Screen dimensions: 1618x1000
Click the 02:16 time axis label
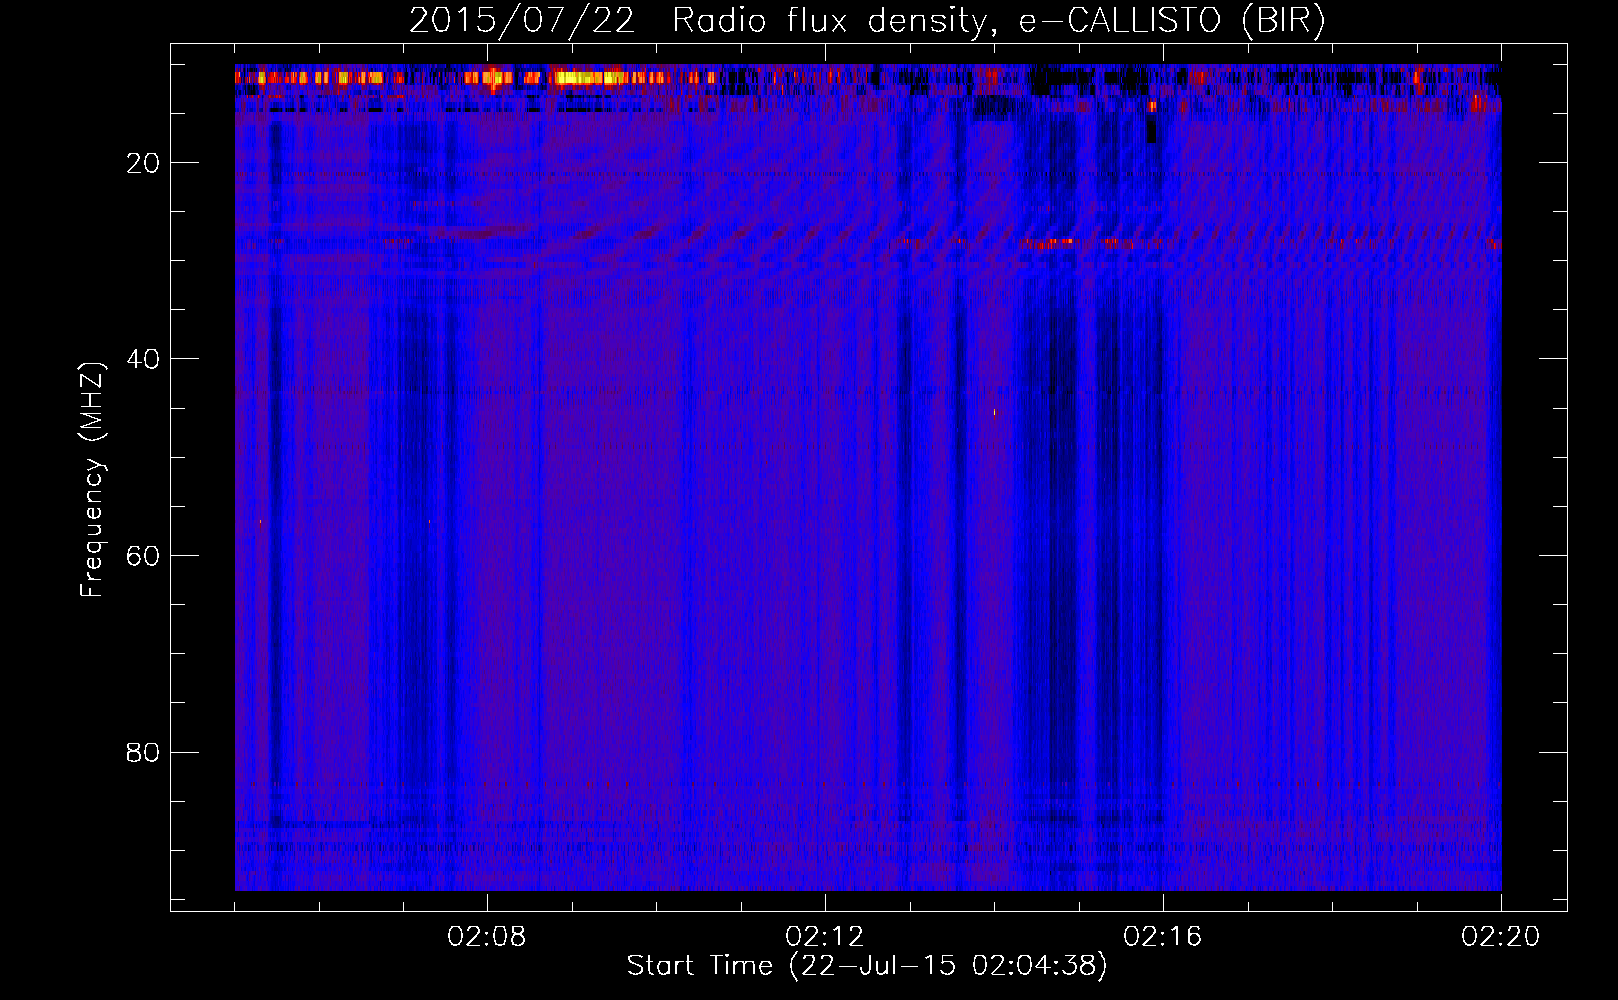pyautogui.click(x=1163, y=937)
